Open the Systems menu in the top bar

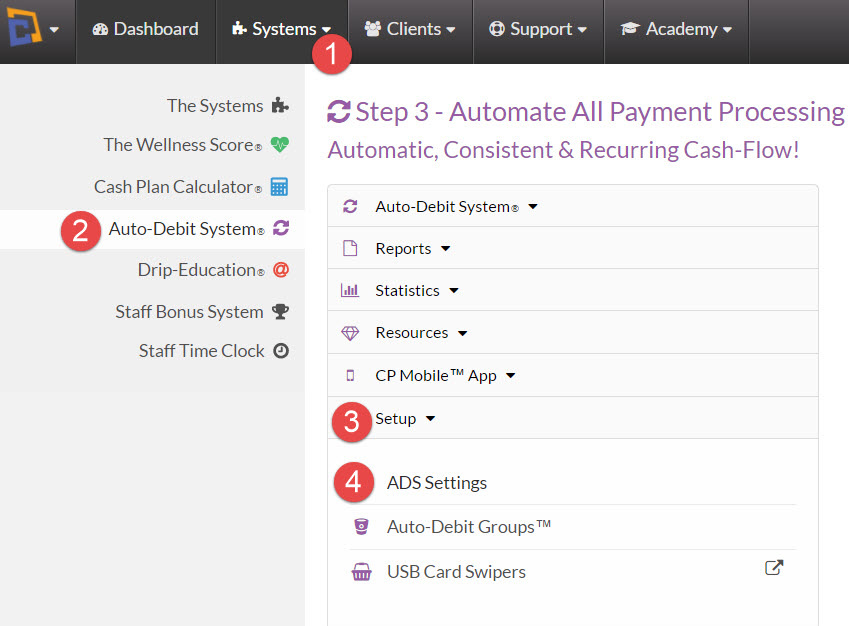pyautogui.click(x=282, y=28)
